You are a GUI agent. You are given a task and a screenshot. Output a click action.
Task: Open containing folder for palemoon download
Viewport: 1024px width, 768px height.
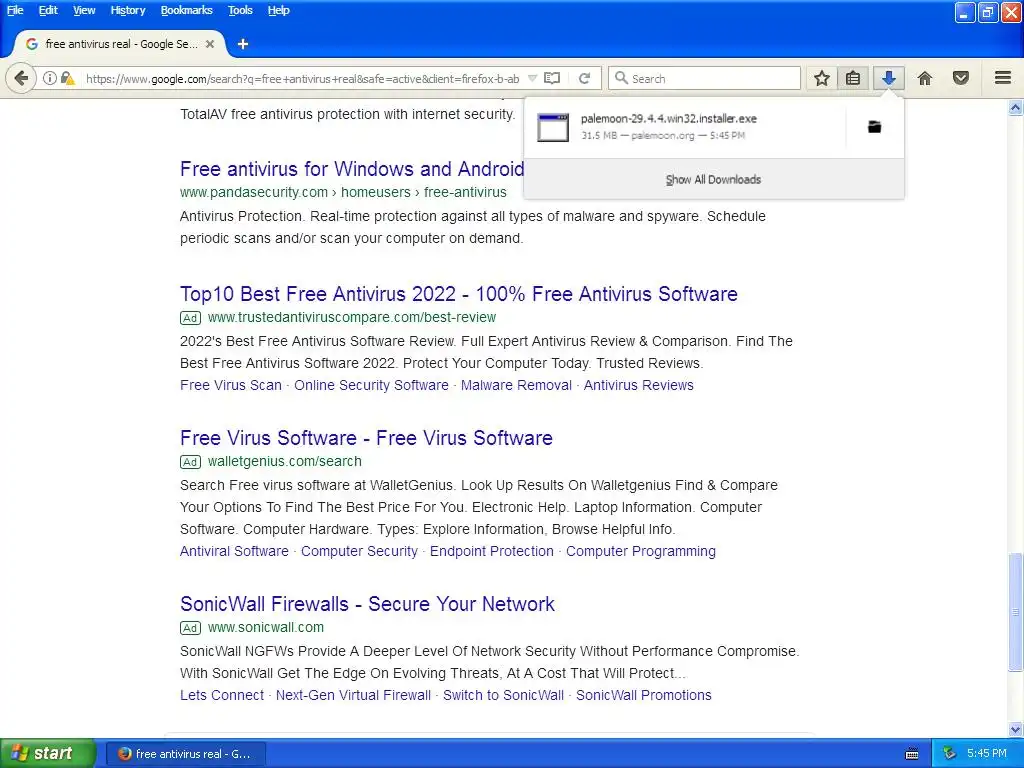point(874,127)
